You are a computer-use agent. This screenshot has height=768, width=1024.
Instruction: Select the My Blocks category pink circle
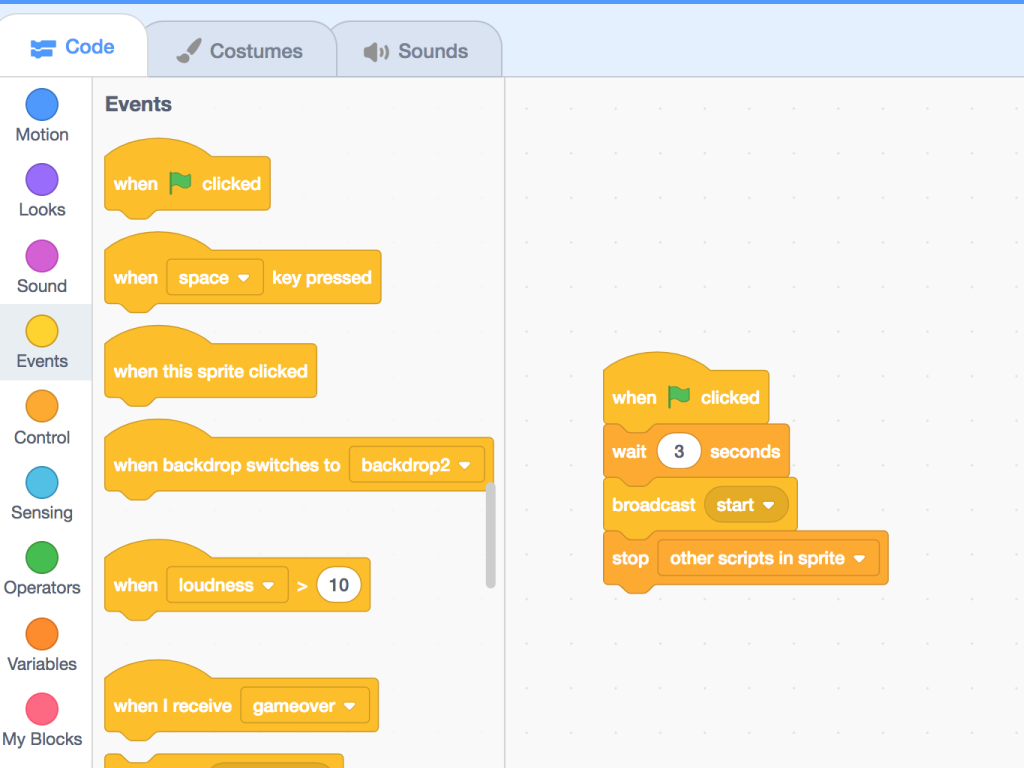point(42,709)
